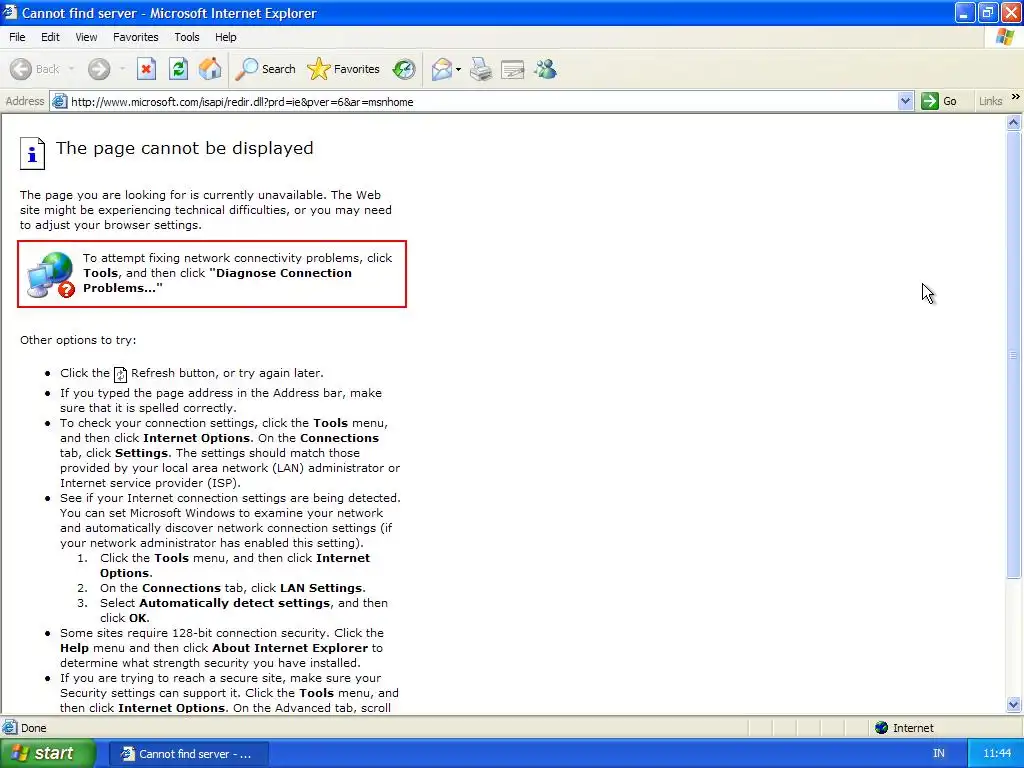Image resolution: width=1024 pixels, height=768 pixels.
Task: Click the Done page icon in the status bar
Action: (10, 728)
